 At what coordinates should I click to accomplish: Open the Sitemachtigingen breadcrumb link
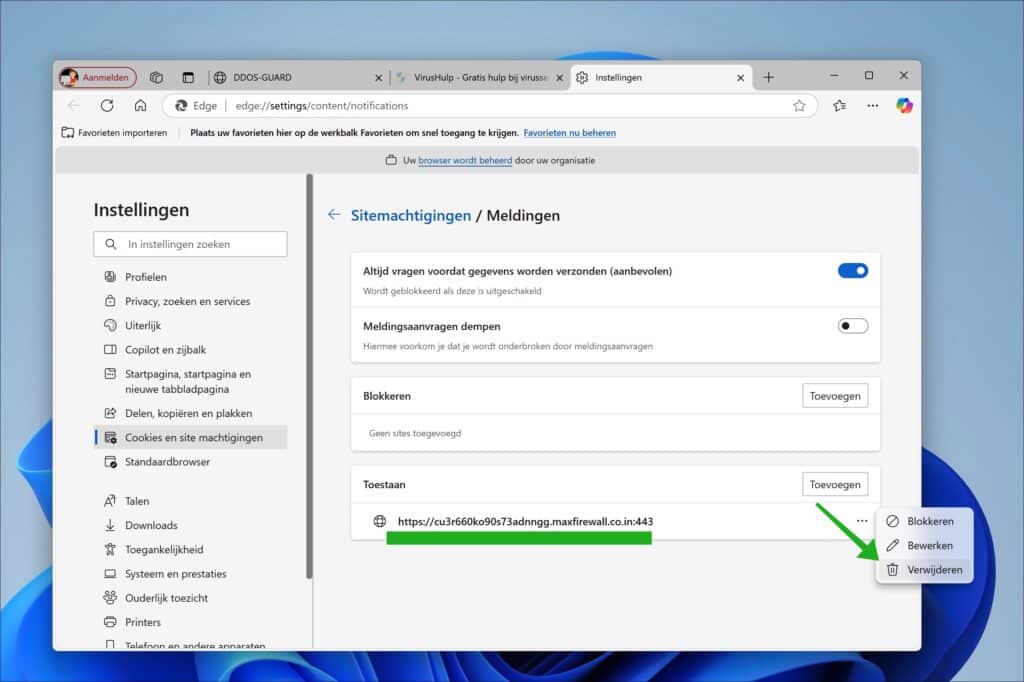[411, 216]
